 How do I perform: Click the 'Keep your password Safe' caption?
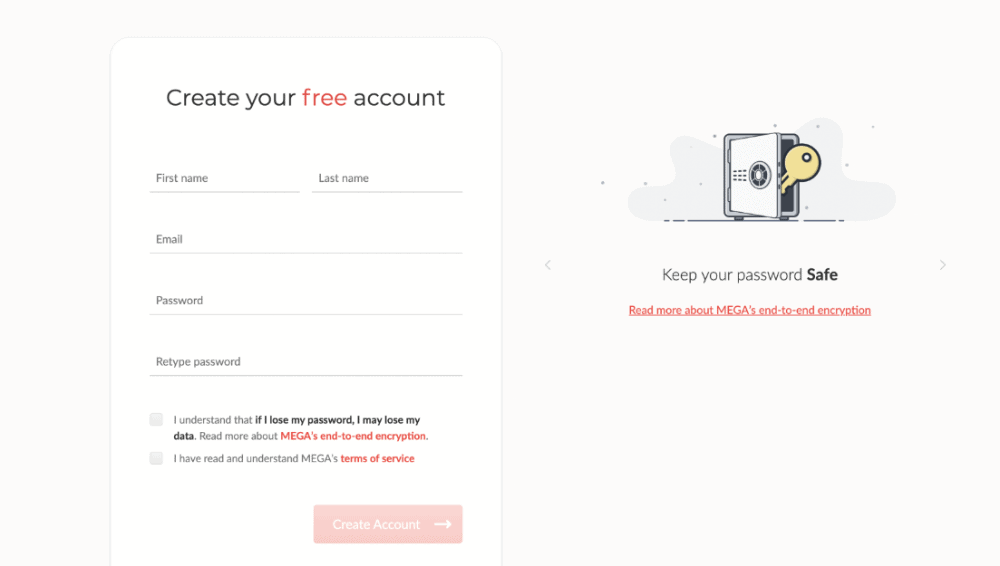click(x=749, y=274)
